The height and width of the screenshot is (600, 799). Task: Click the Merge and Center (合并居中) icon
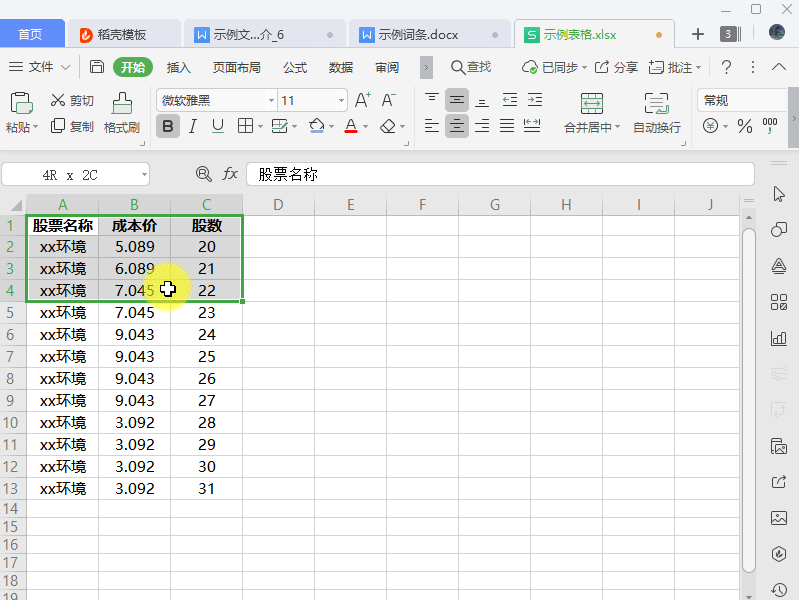[591, 103]
